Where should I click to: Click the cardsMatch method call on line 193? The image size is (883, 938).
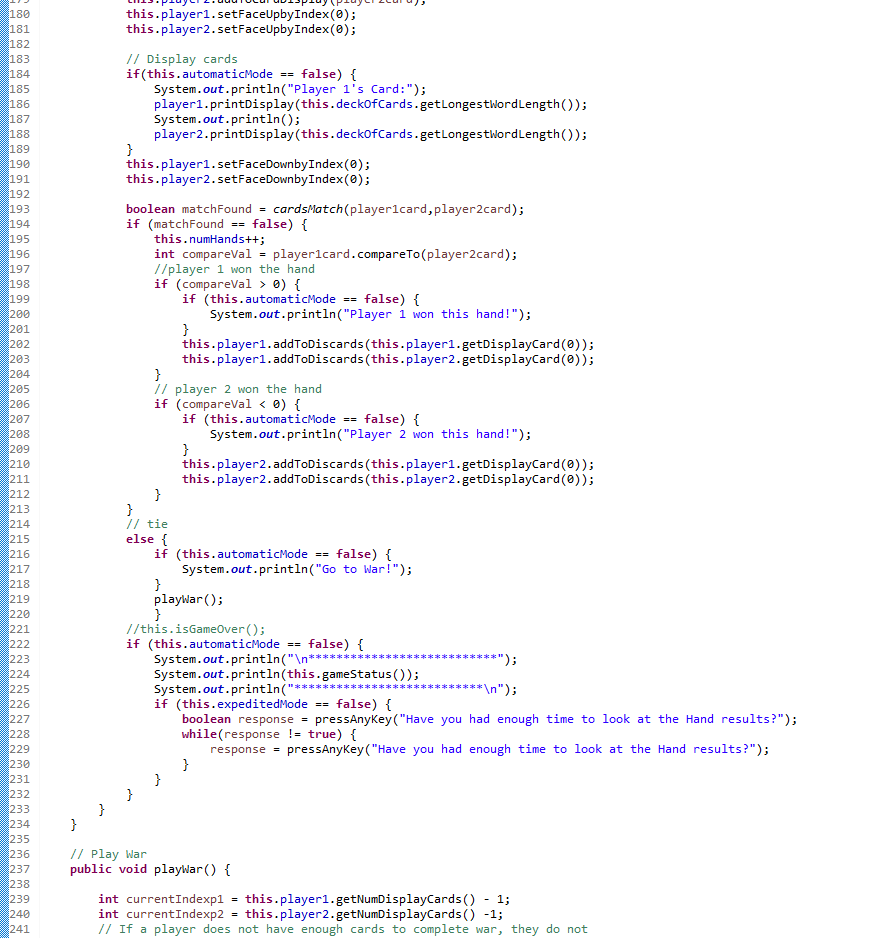click(308, 209)
